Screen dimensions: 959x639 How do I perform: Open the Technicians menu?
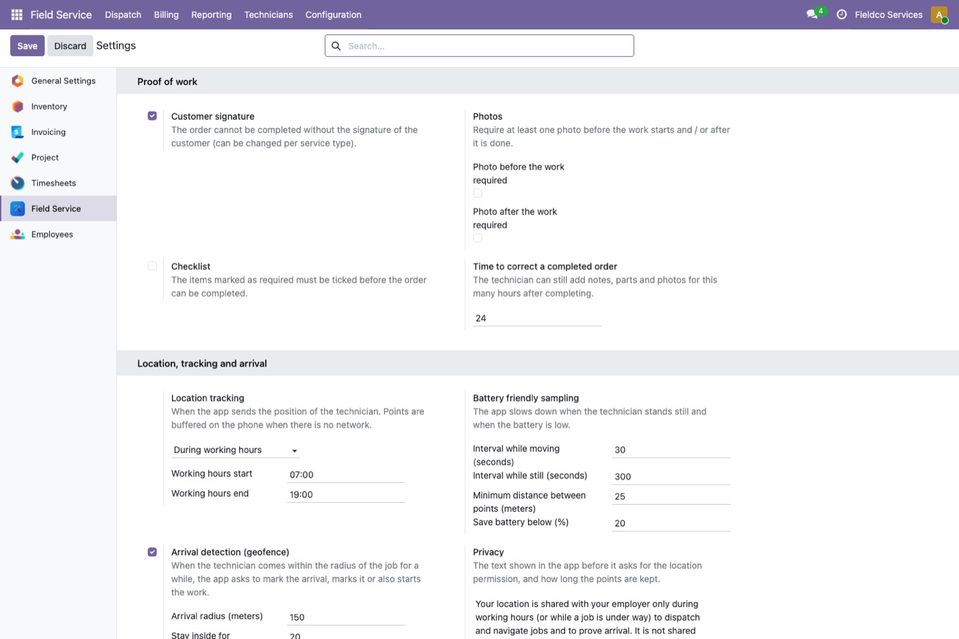[x=268, y=15]
